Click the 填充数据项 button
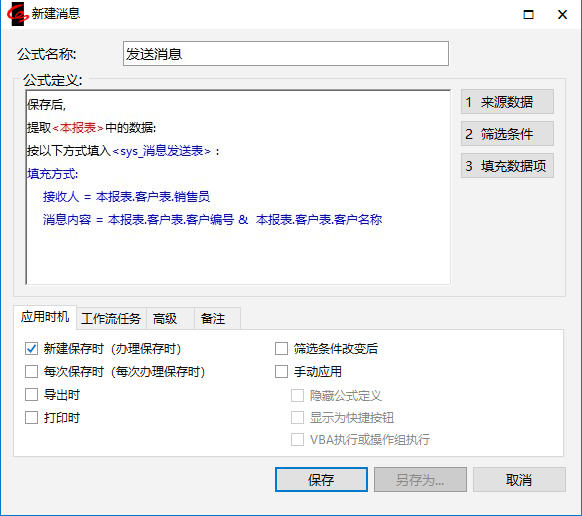Viewport: 582px width, 516px height. click(507, 166)
